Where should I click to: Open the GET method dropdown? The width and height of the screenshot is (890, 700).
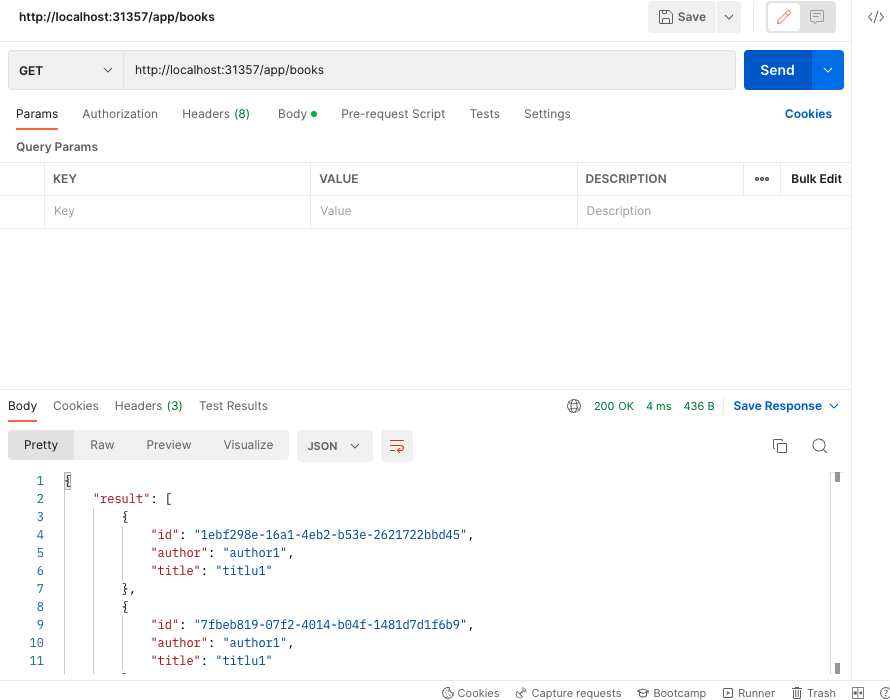(65, 70)
